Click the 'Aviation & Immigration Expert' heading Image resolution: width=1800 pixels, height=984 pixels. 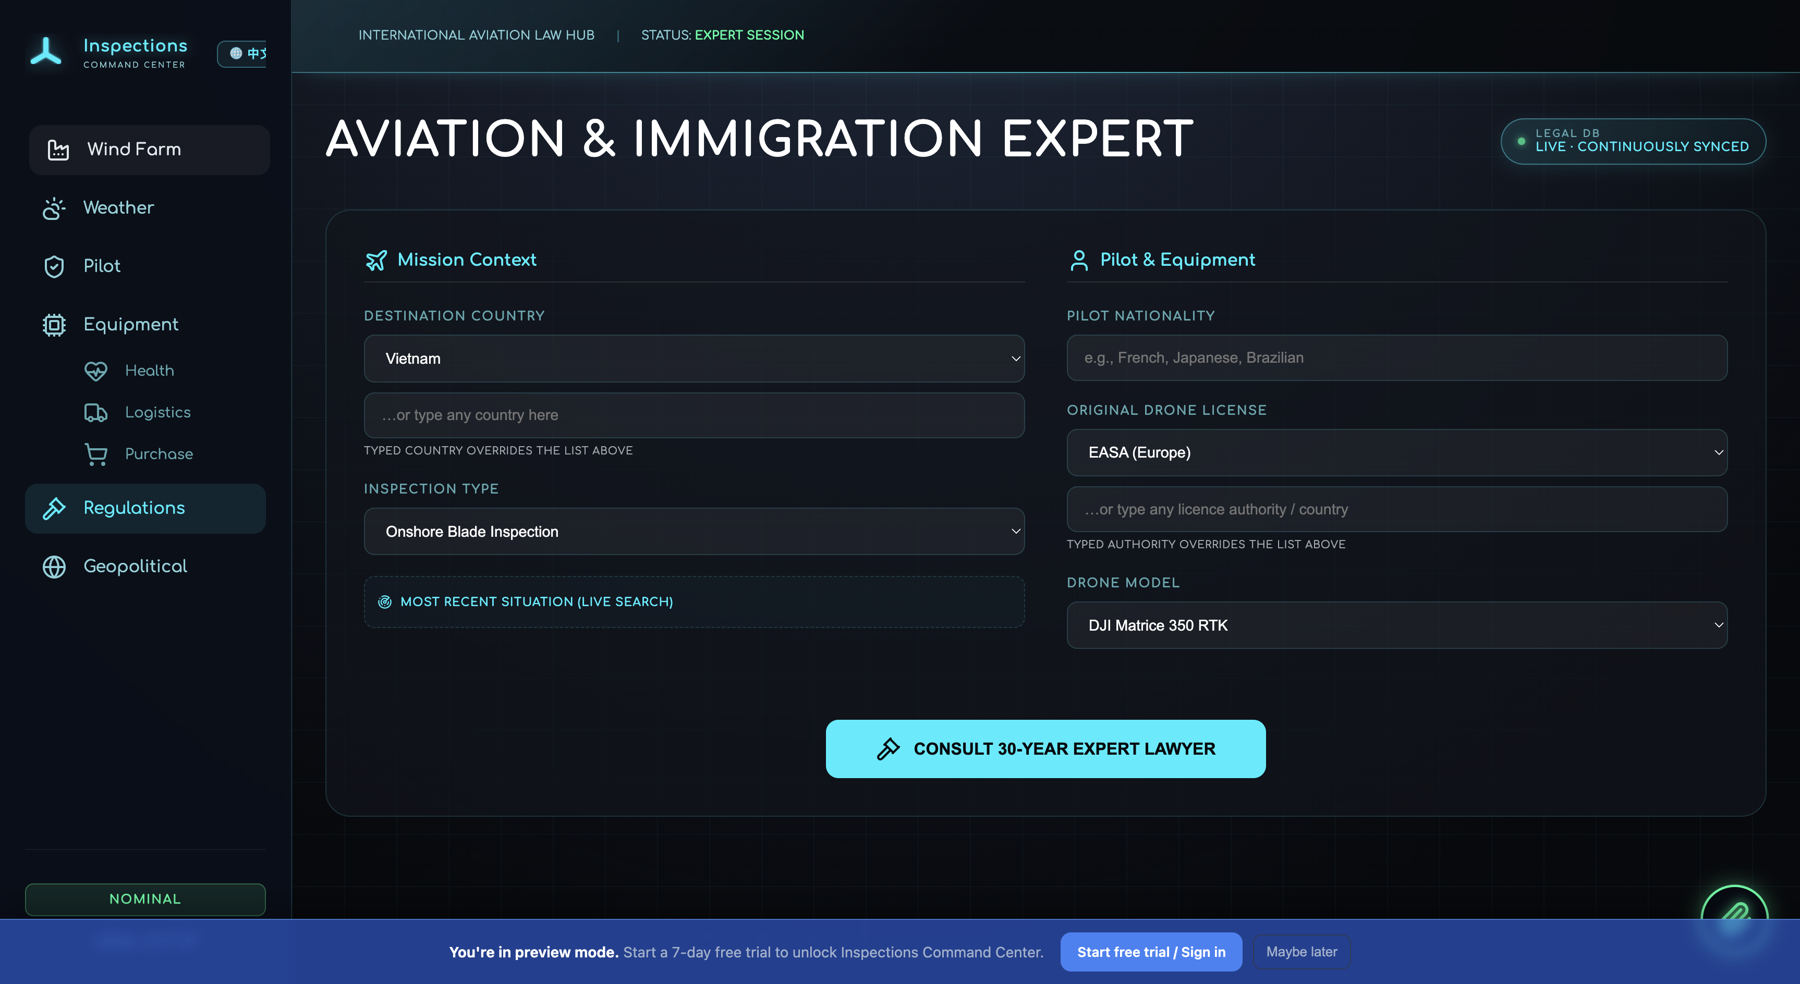tap(759, 139)
